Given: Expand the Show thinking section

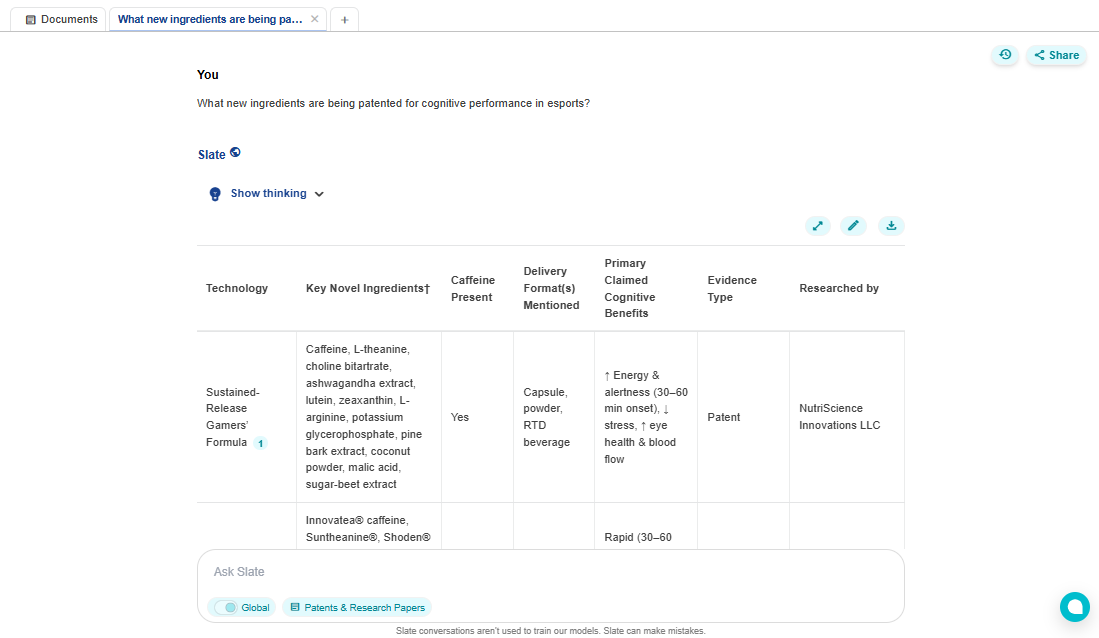Looking at the screenshot, I should 268,194.
